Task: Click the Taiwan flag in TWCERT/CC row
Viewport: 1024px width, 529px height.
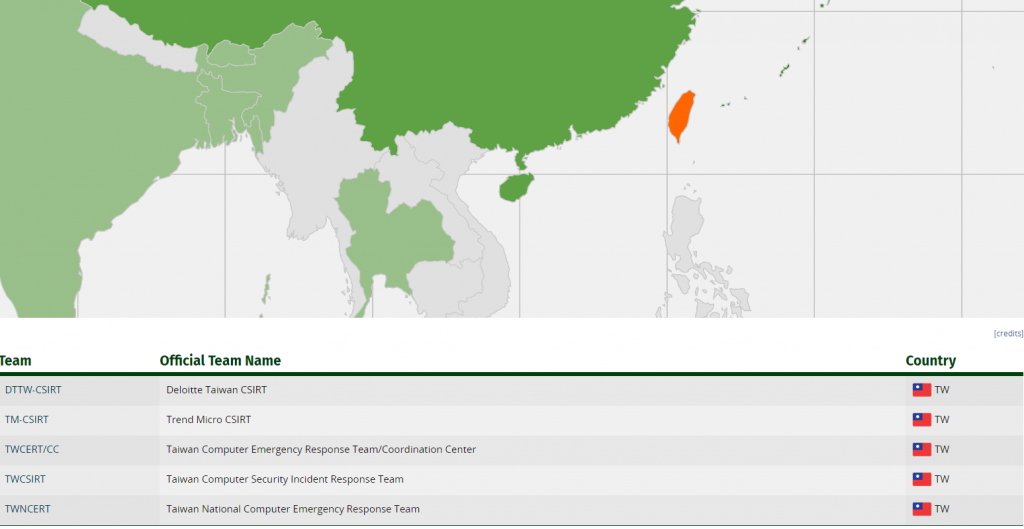Action: point(921,449)
